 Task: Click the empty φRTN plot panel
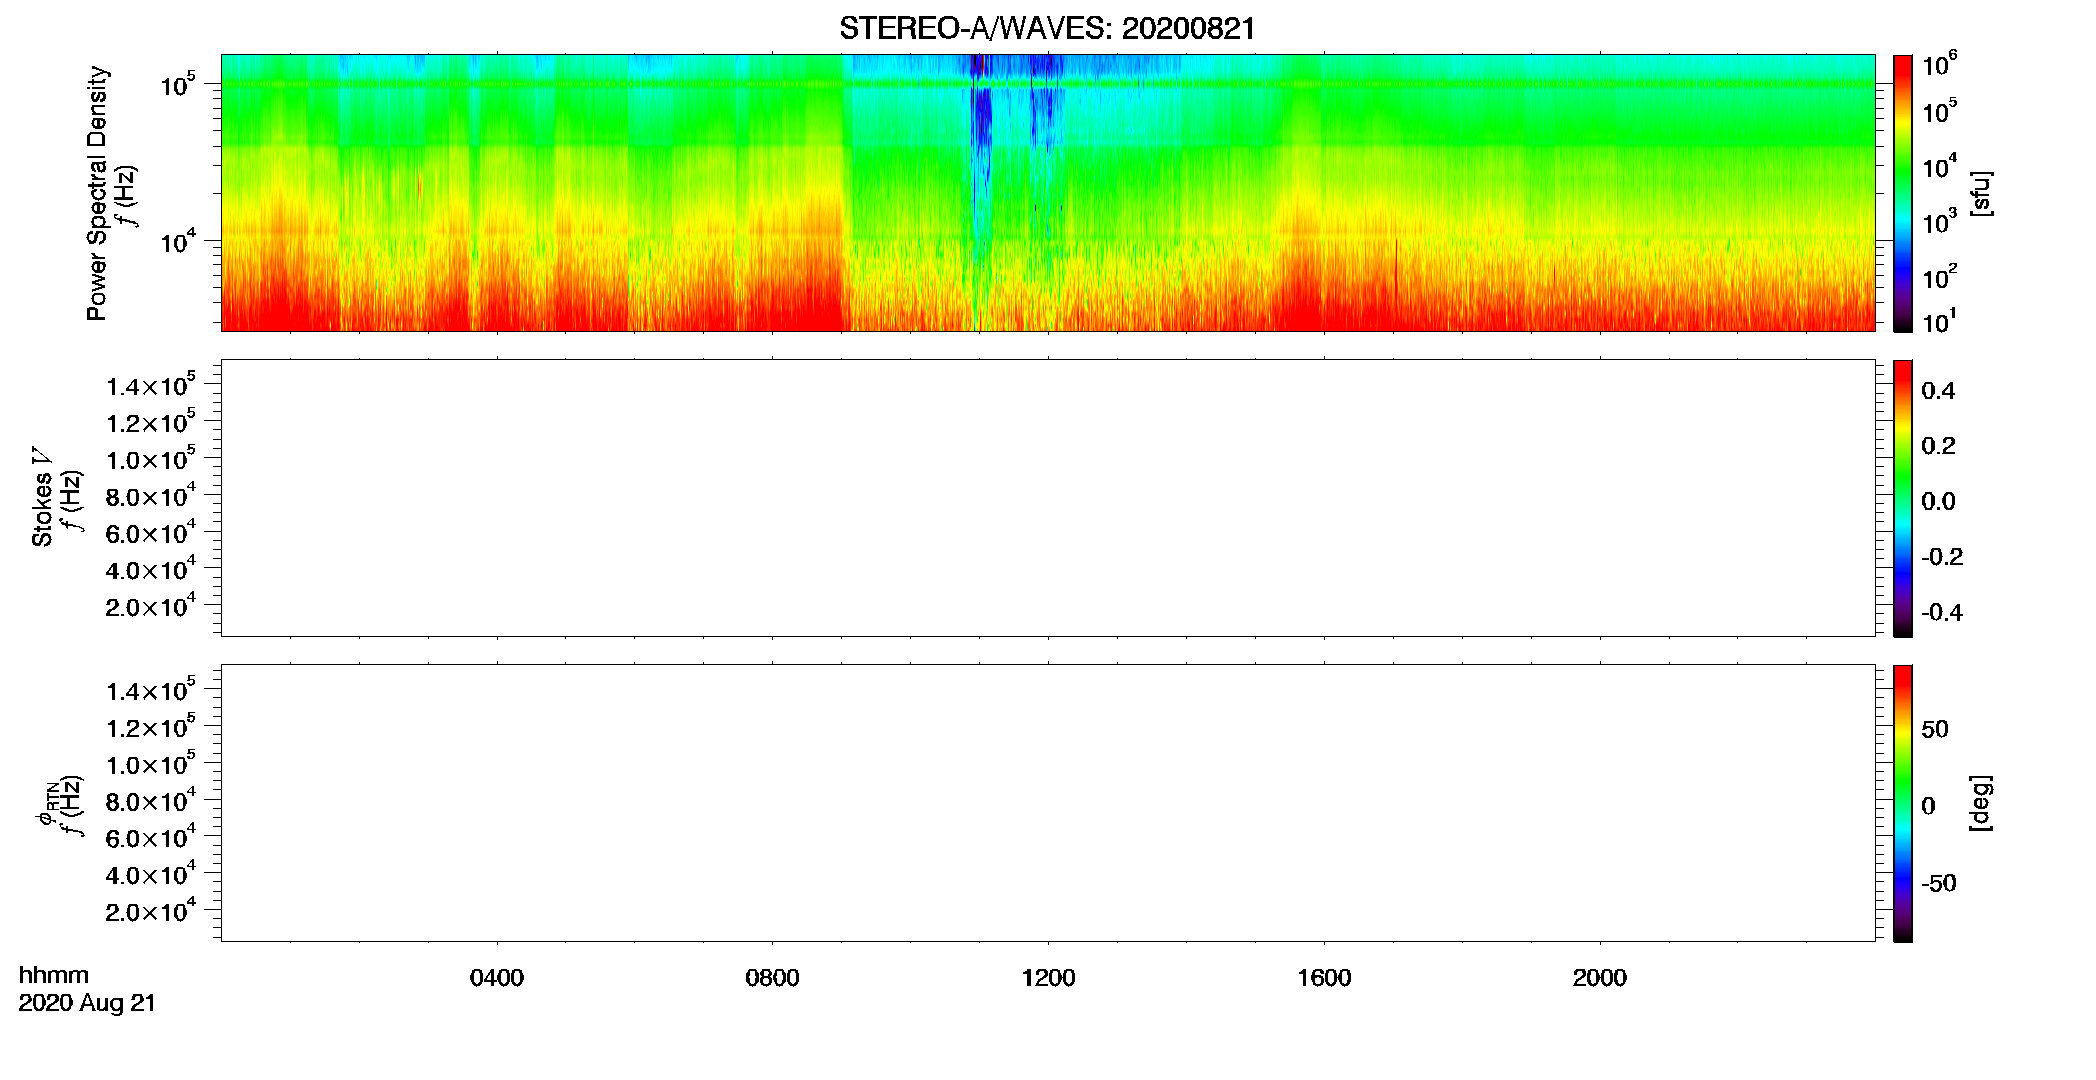tap(1048, 803)
